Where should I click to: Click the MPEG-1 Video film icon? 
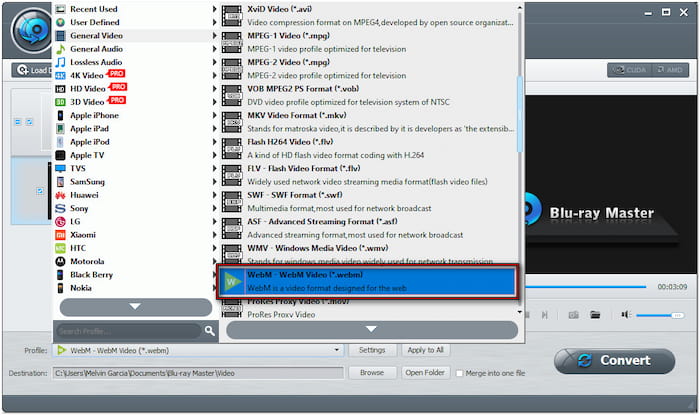[x=232, y=42]
